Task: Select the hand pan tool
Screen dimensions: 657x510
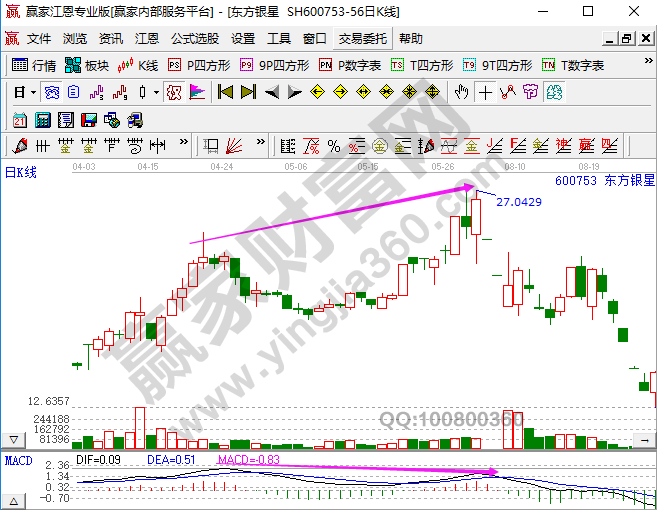Action: (x=461, y=92)
